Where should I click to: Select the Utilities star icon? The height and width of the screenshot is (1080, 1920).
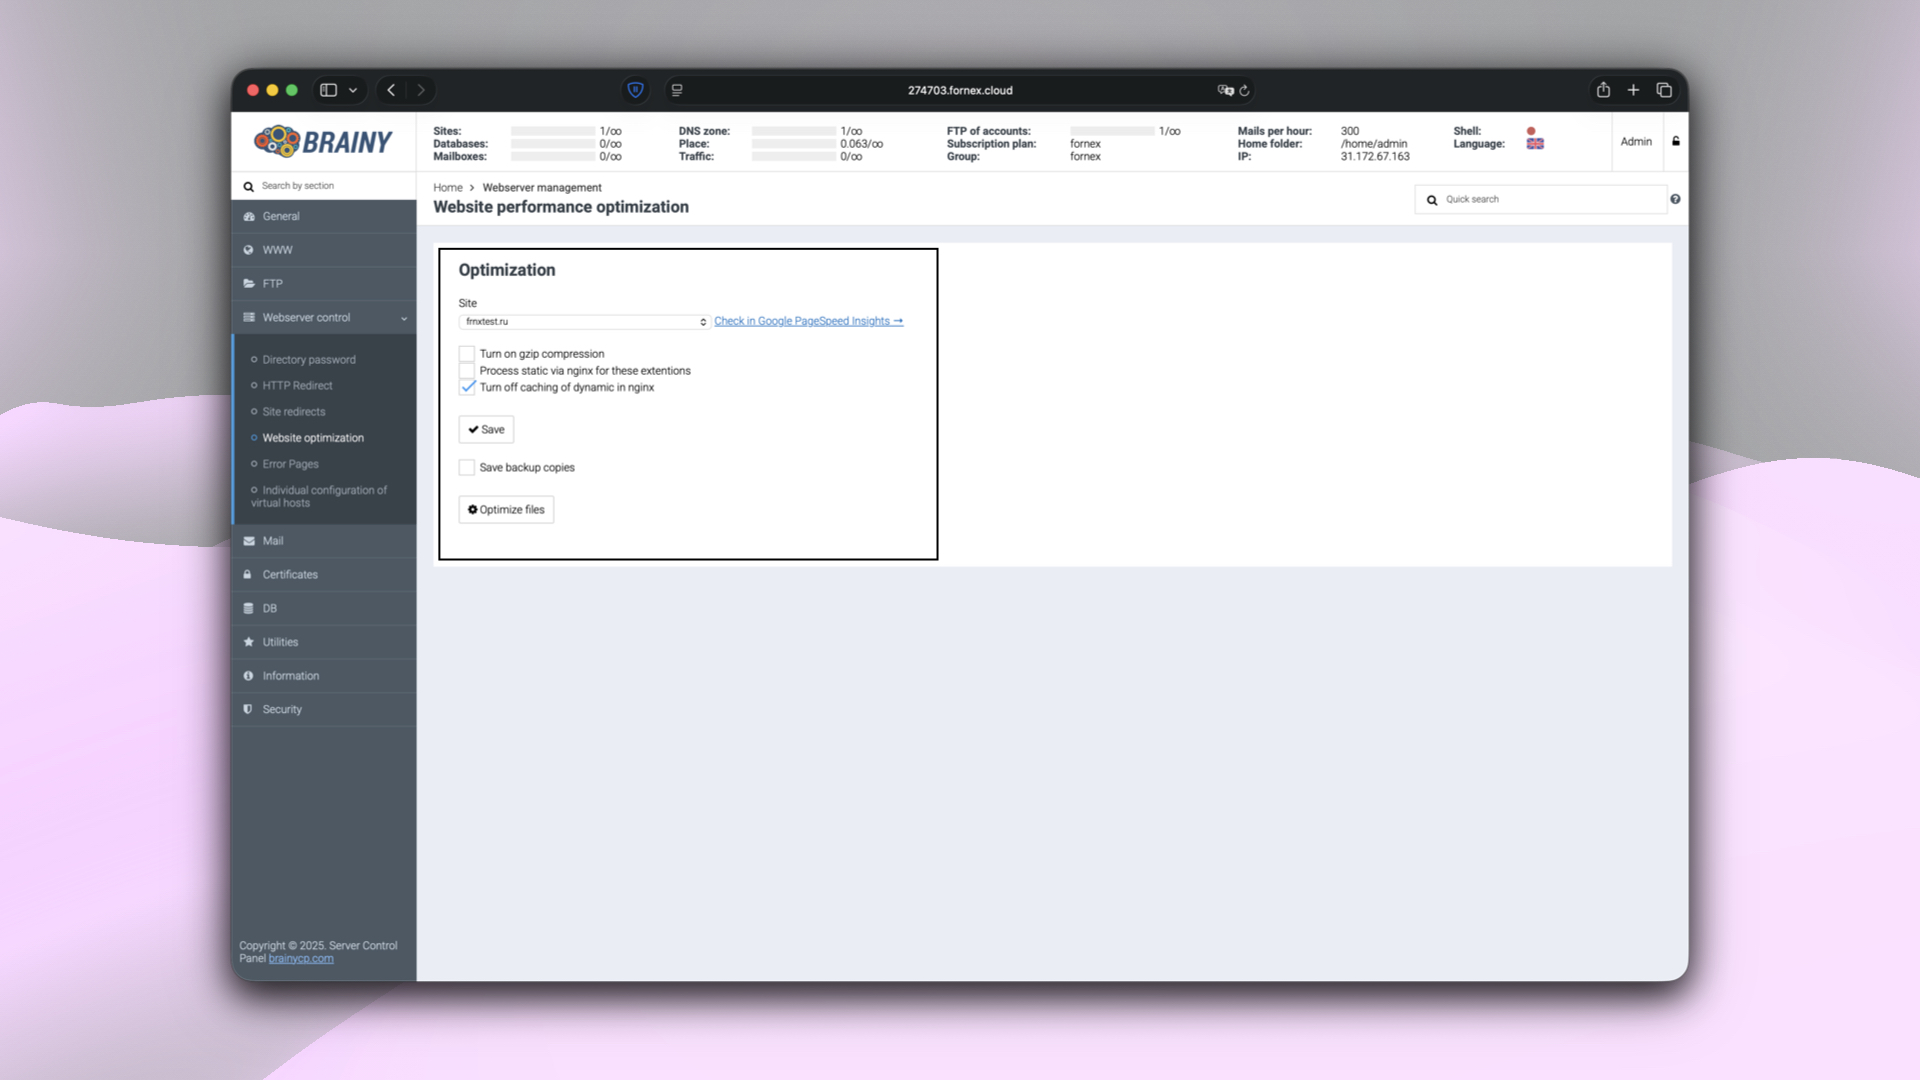[x=248, y=641]
